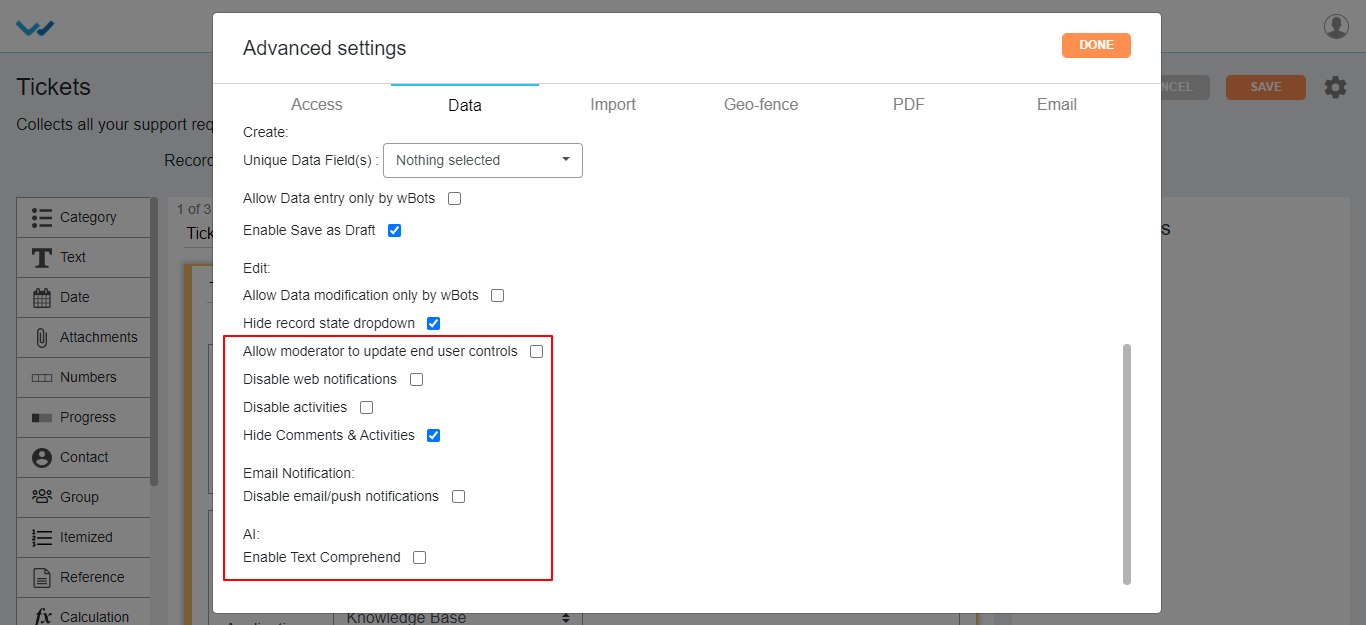Click the Advanced settings heading
This screenshot has width=1366, height=625.
[325, 48]
